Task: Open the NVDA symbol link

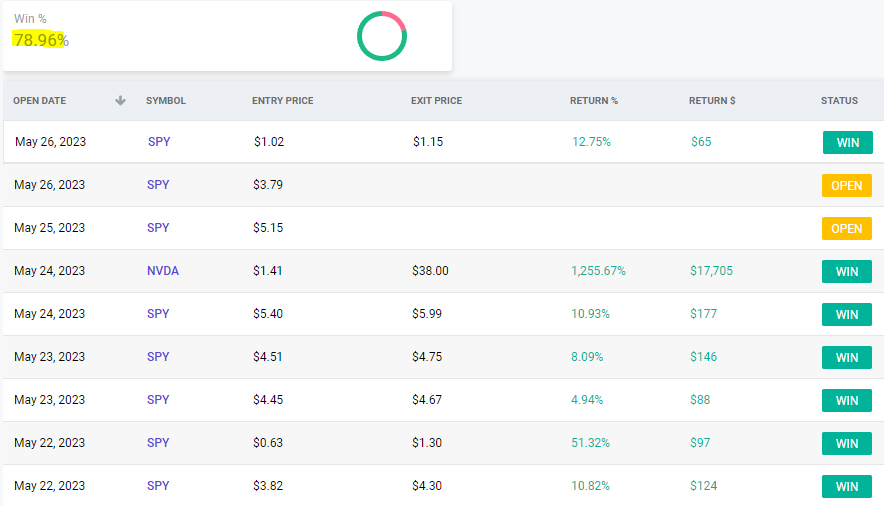Action: 163,271
